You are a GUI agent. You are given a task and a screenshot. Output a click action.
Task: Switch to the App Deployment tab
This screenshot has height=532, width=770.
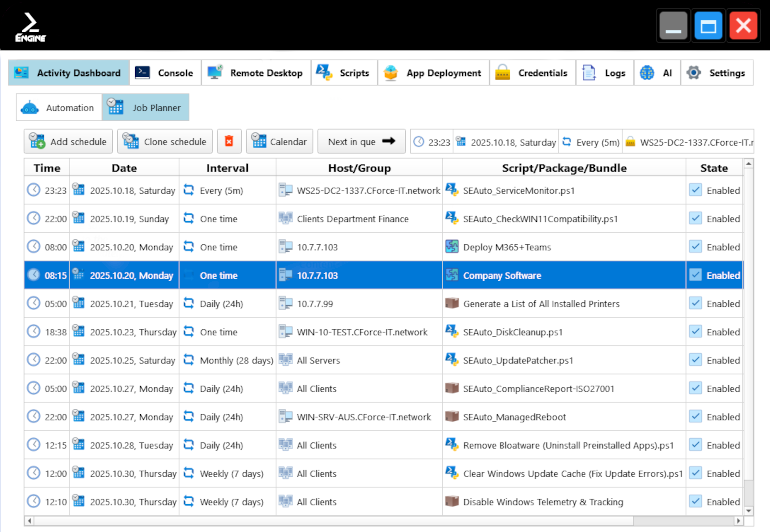point(432,73)
